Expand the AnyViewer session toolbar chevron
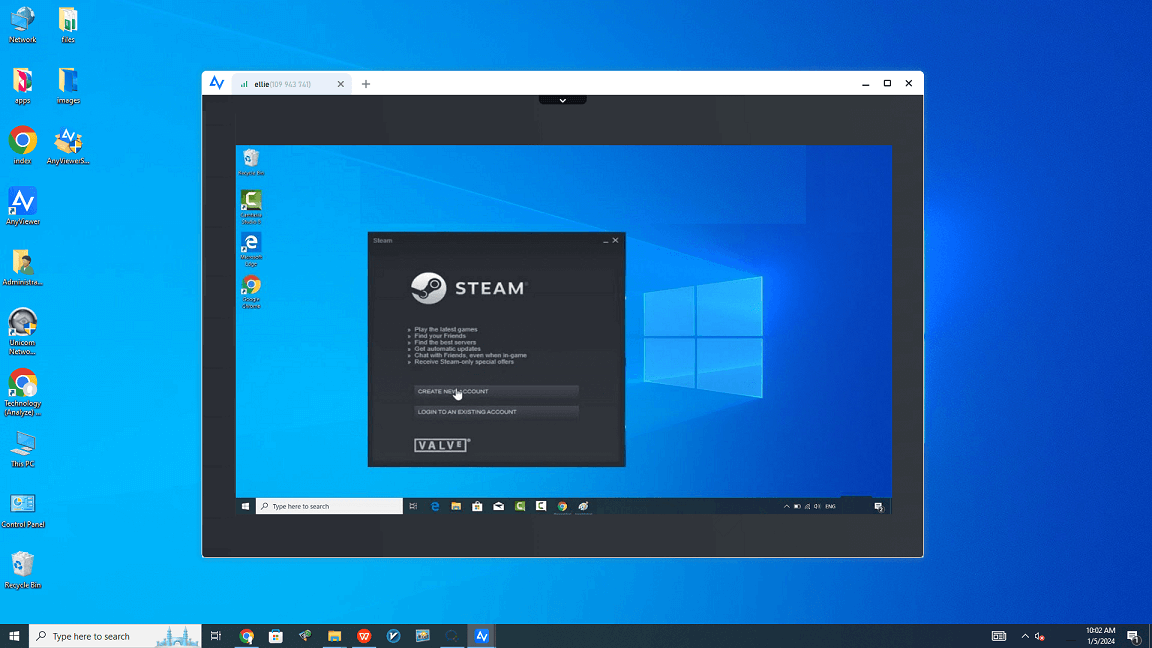The image size is (1152, 648). point(563,100)
